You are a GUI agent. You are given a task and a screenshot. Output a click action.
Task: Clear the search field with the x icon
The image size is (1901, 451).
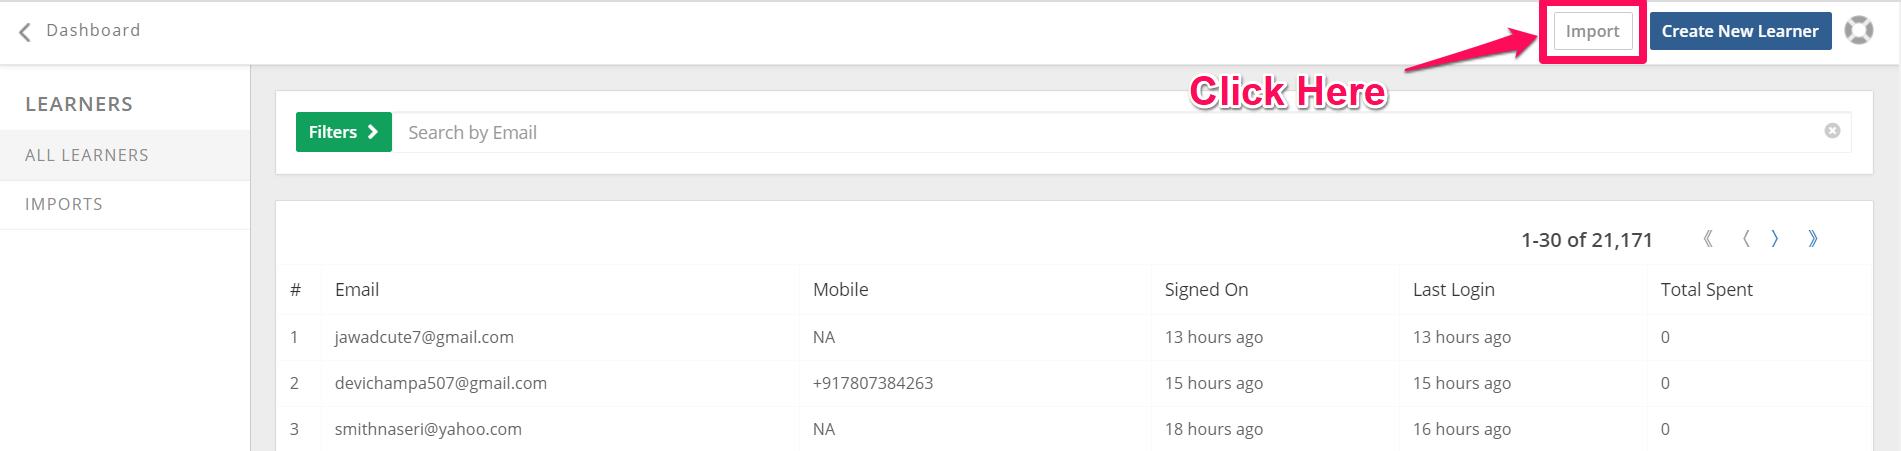1832,131
